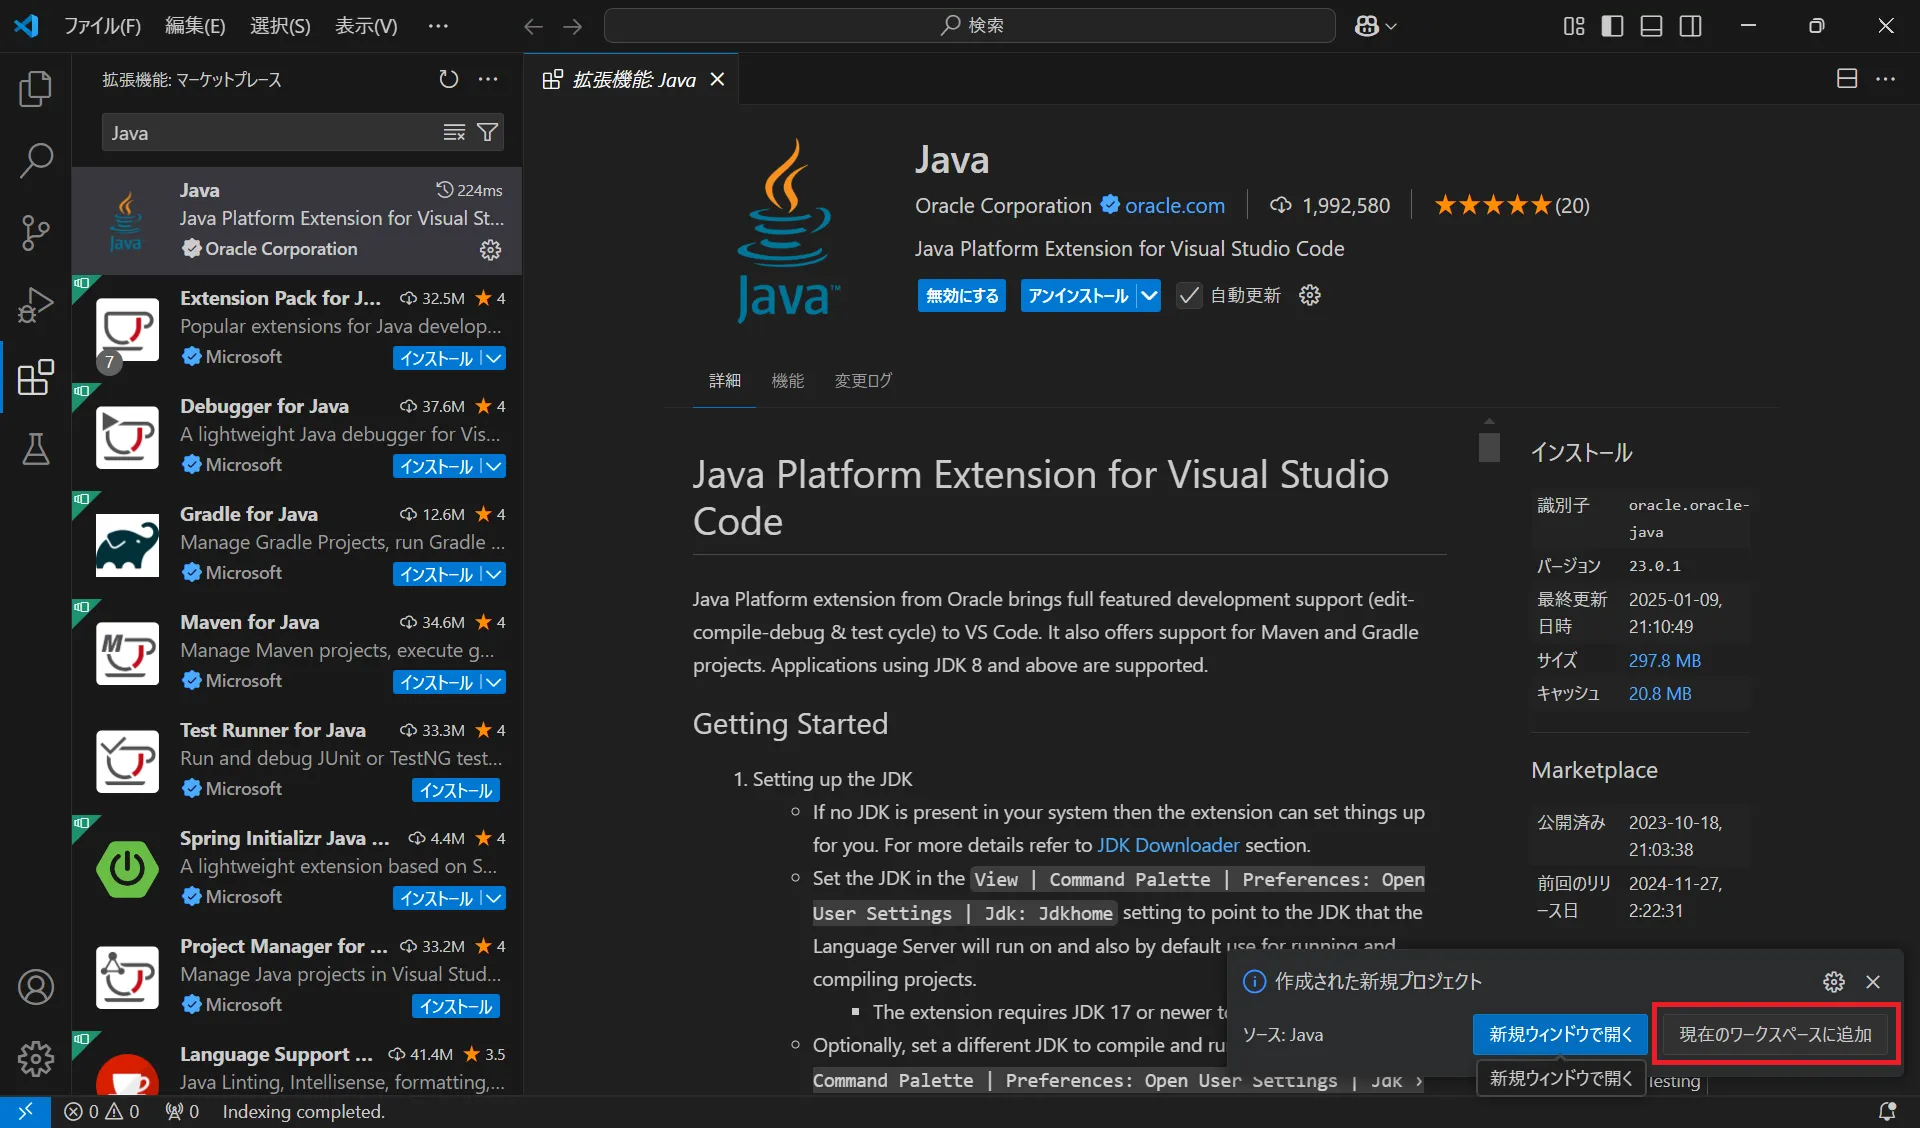Open notification settings gear in popup
Screen dimensions: 1920x1128
pyautogui.click(x=1834, y=982)
